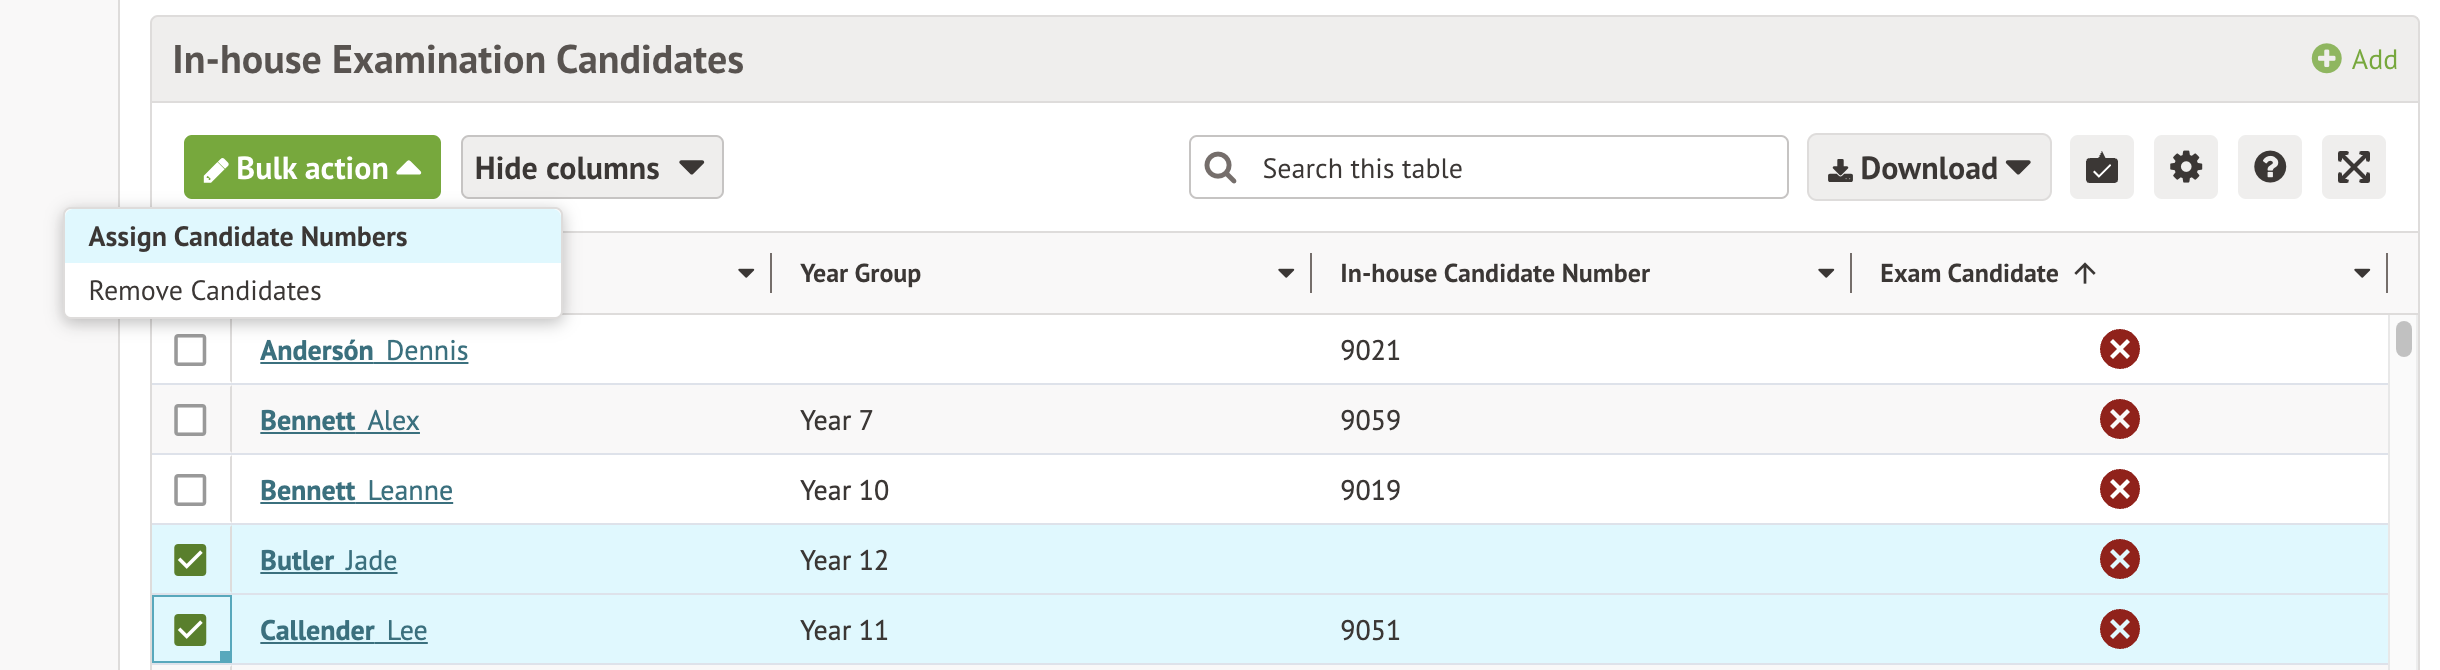This screenshot has height=670, width=2440.
Task: Uncheck Butler Jade's checkbox
Action: point(190,560)
